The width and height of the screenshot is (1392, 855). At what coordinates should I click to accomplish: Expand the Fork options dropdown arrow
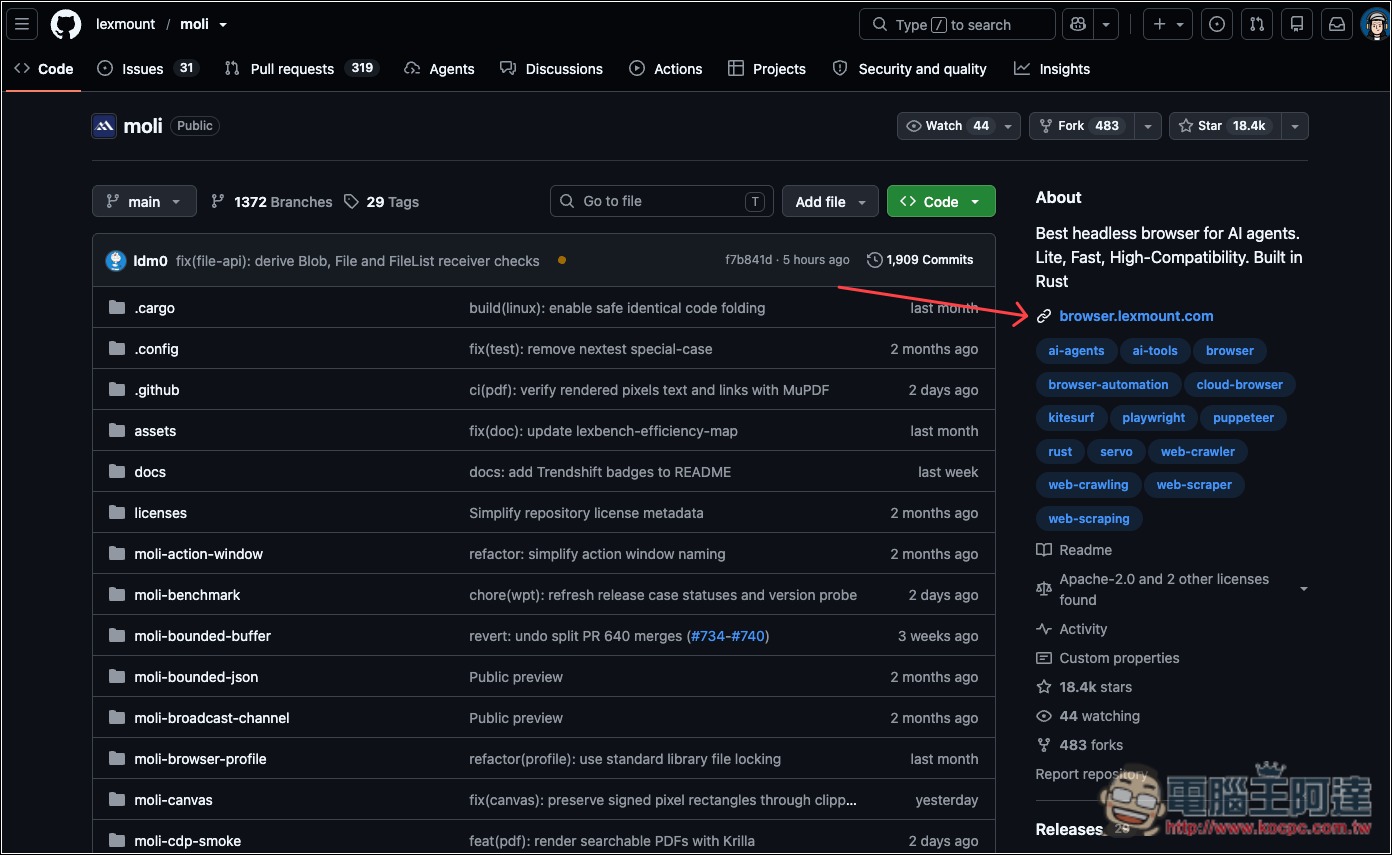(x=1148, y=126)
